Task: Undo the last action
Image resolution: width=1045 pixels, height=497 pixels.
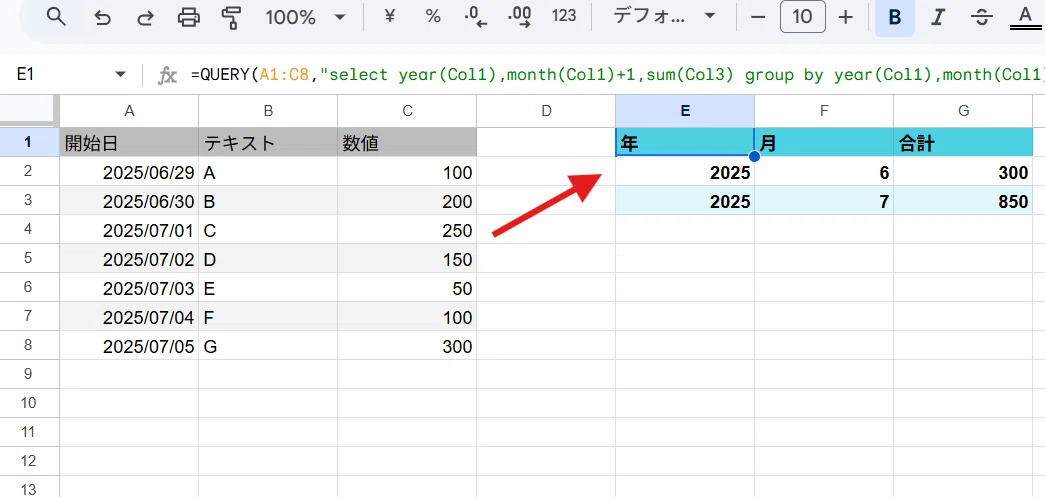Action: [102, 18]
